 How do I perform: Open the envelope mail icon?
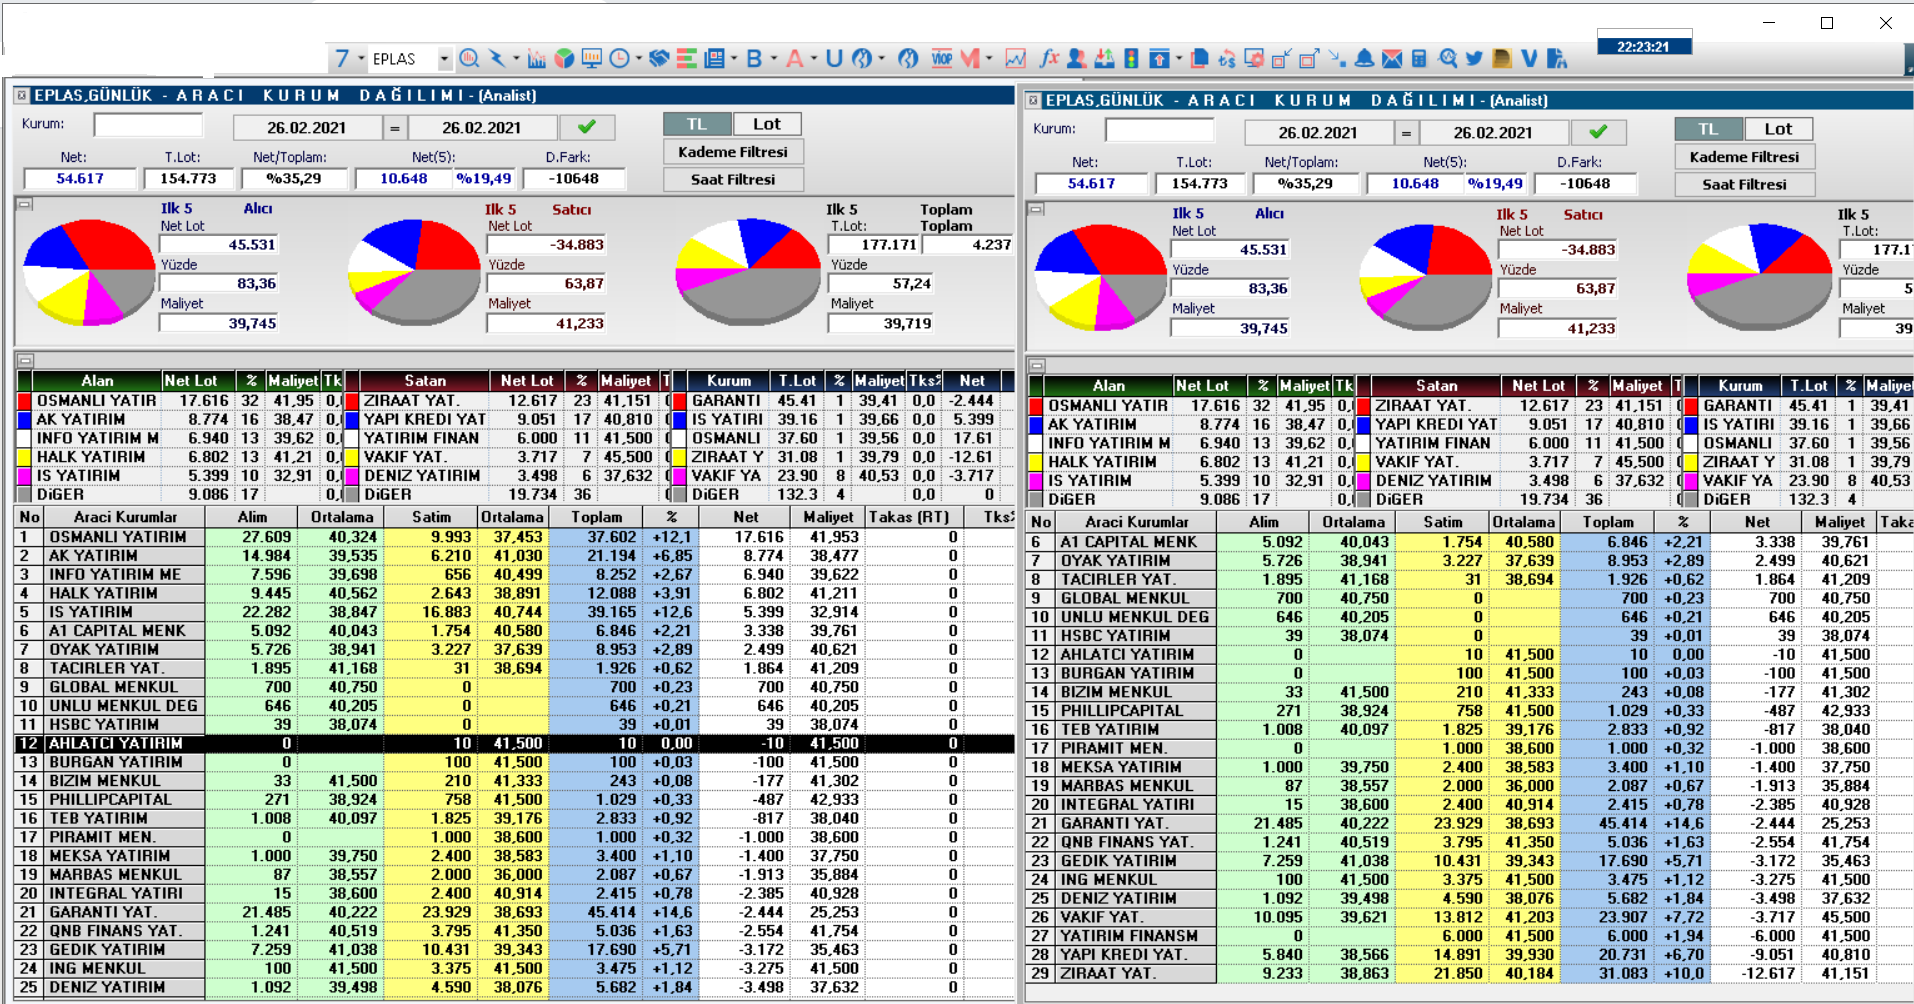point(1392,59)
